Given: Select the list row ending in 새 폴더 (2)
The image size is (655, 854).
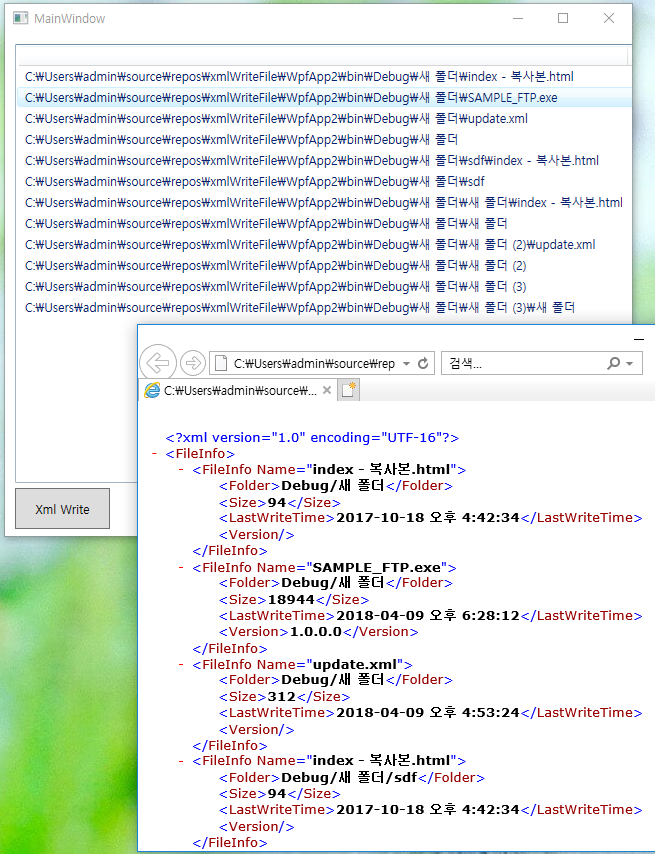Looking at the screenshot, I should coord(324,266).
